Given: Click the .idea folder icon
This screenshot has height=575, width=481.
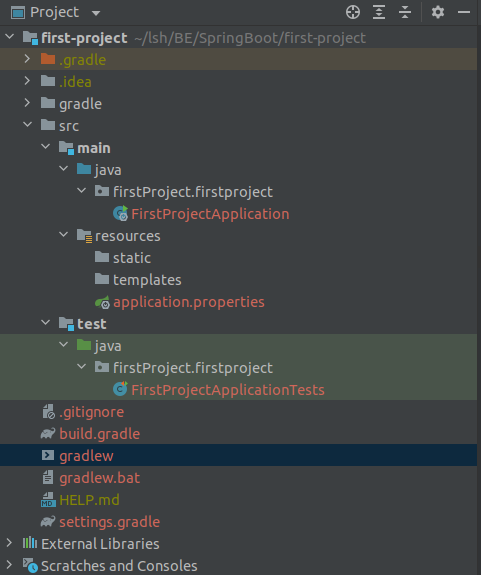Looking at the screenshot, I should [x=48, y=81].
